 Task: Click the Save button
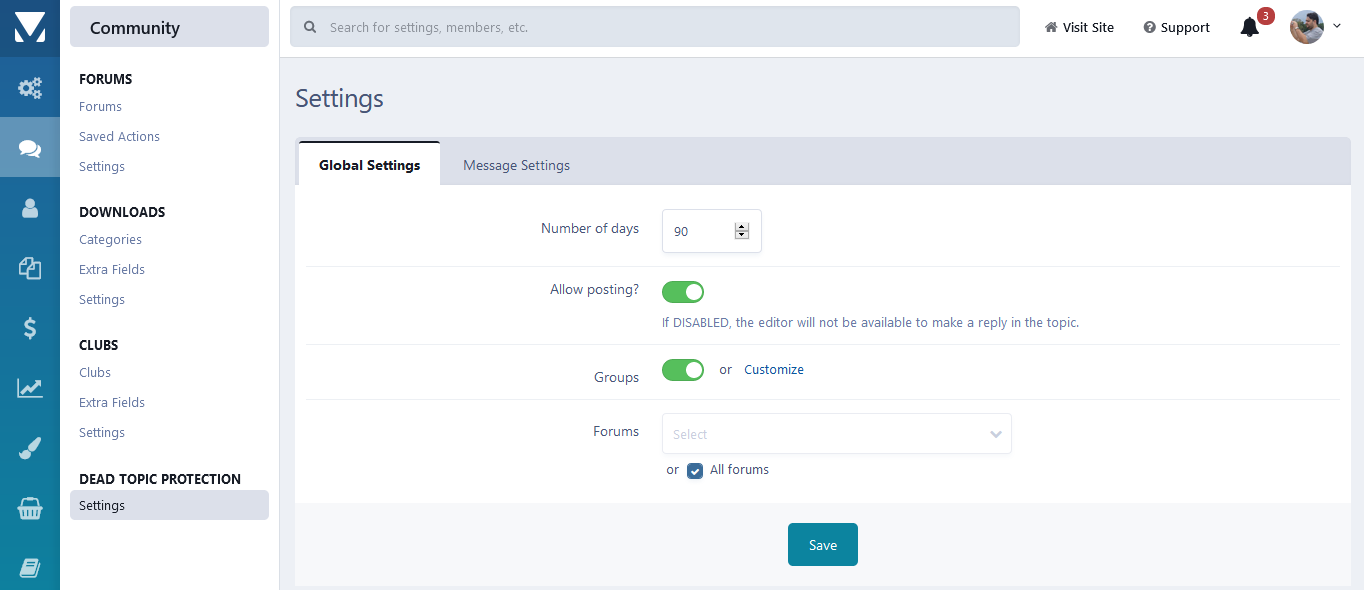[x=823, y=545]
